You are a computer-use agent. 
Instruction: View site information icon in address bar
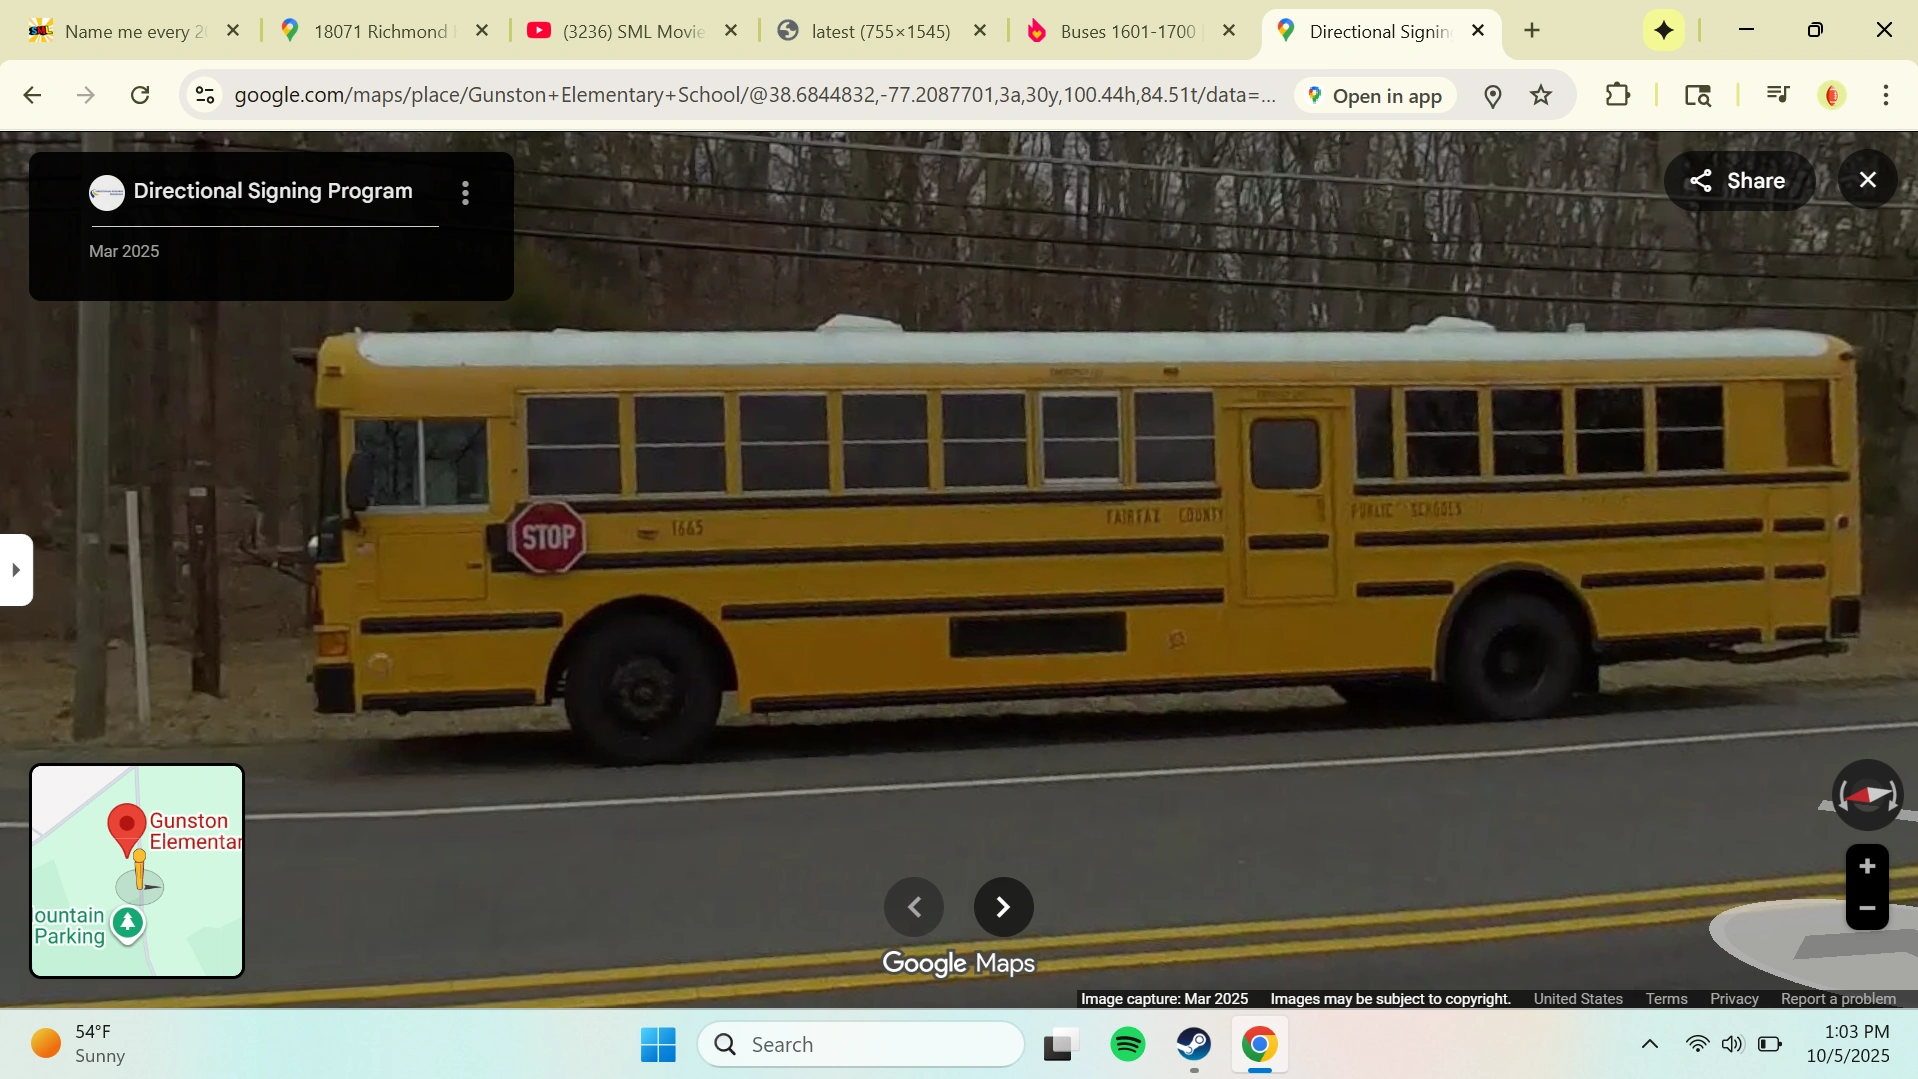[205, 95]
